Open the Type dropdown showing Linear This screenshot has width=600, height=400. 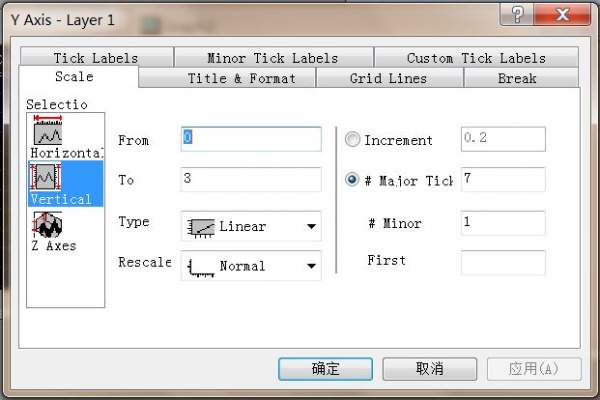[x=251, y=226]
